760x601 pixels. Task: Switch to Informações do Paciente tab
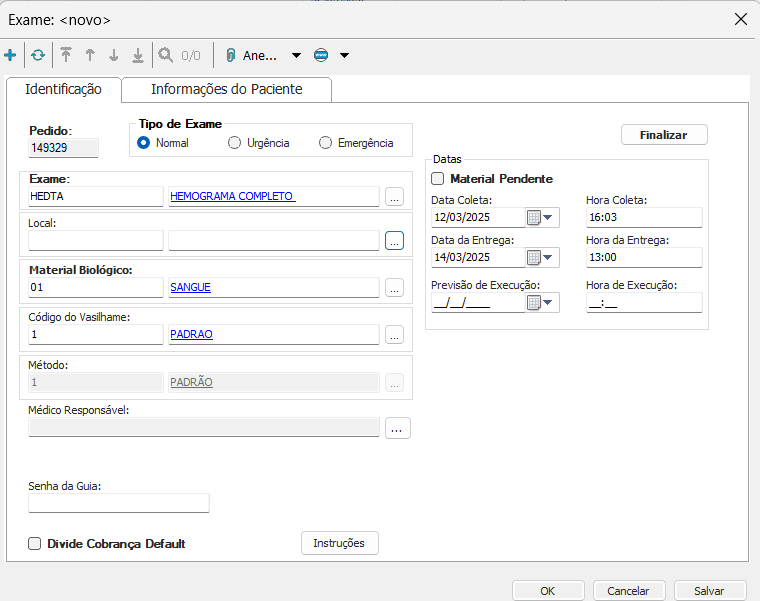point(226,89)
